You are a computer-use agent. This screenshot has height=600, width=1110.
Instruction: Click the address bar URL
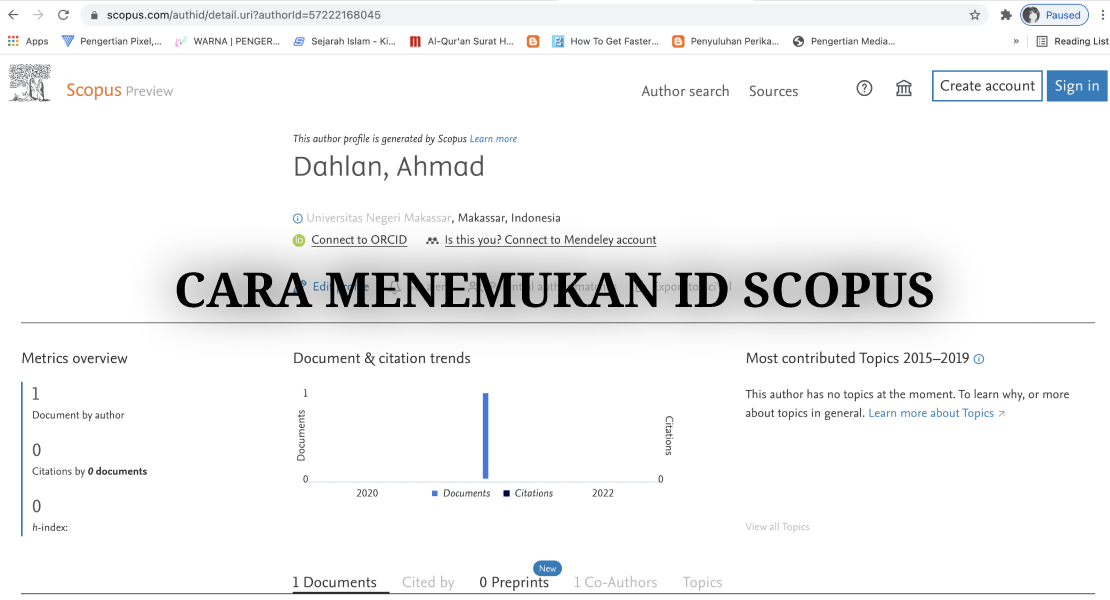pyautogui.click(x=244, y=15)
